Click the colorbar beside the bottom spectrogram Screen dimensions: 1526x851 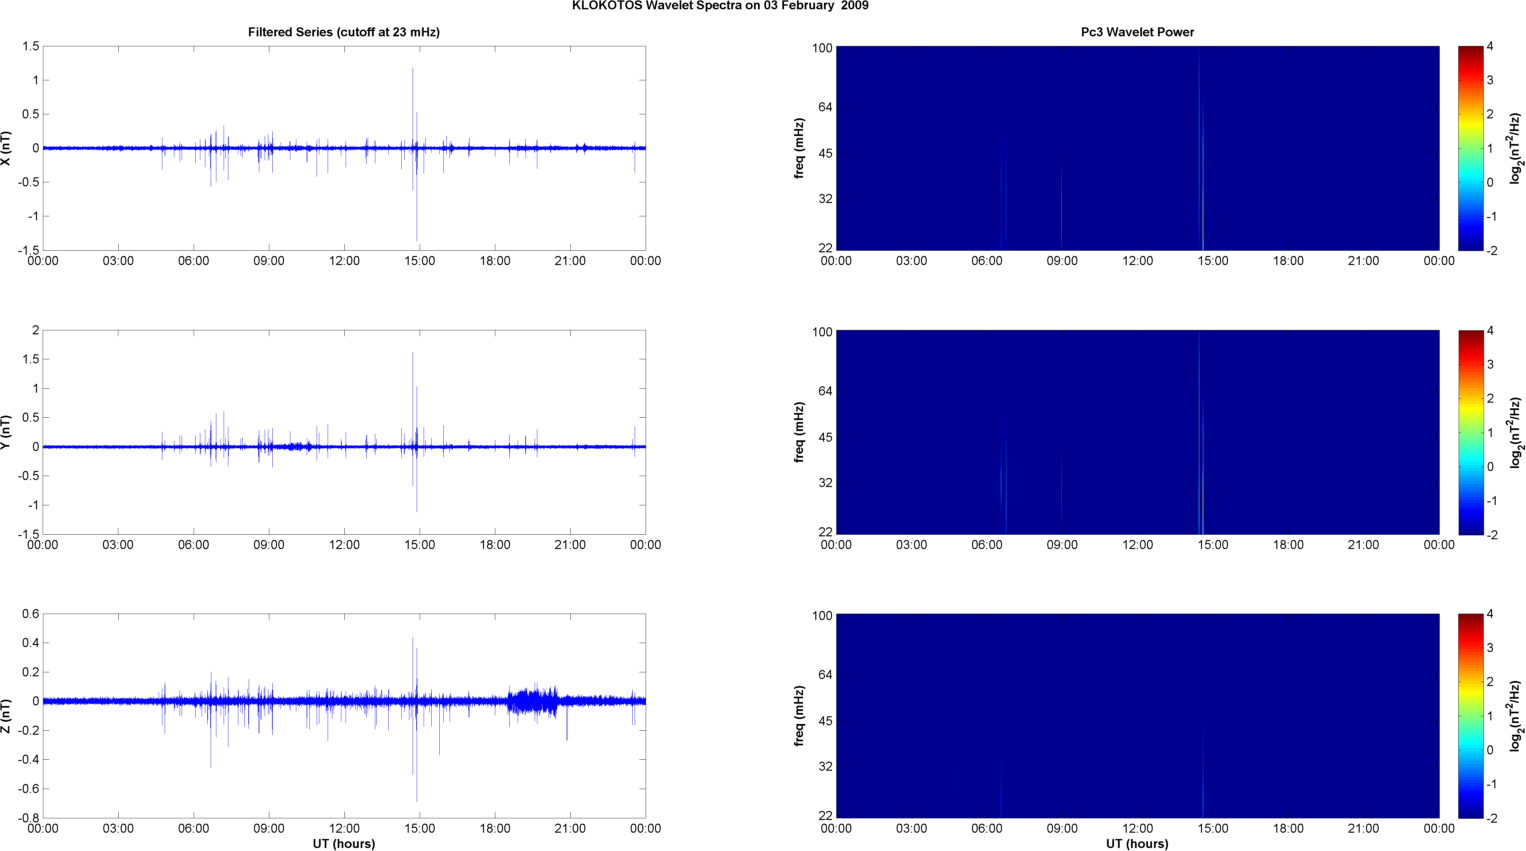click(x=1469, y=716)
